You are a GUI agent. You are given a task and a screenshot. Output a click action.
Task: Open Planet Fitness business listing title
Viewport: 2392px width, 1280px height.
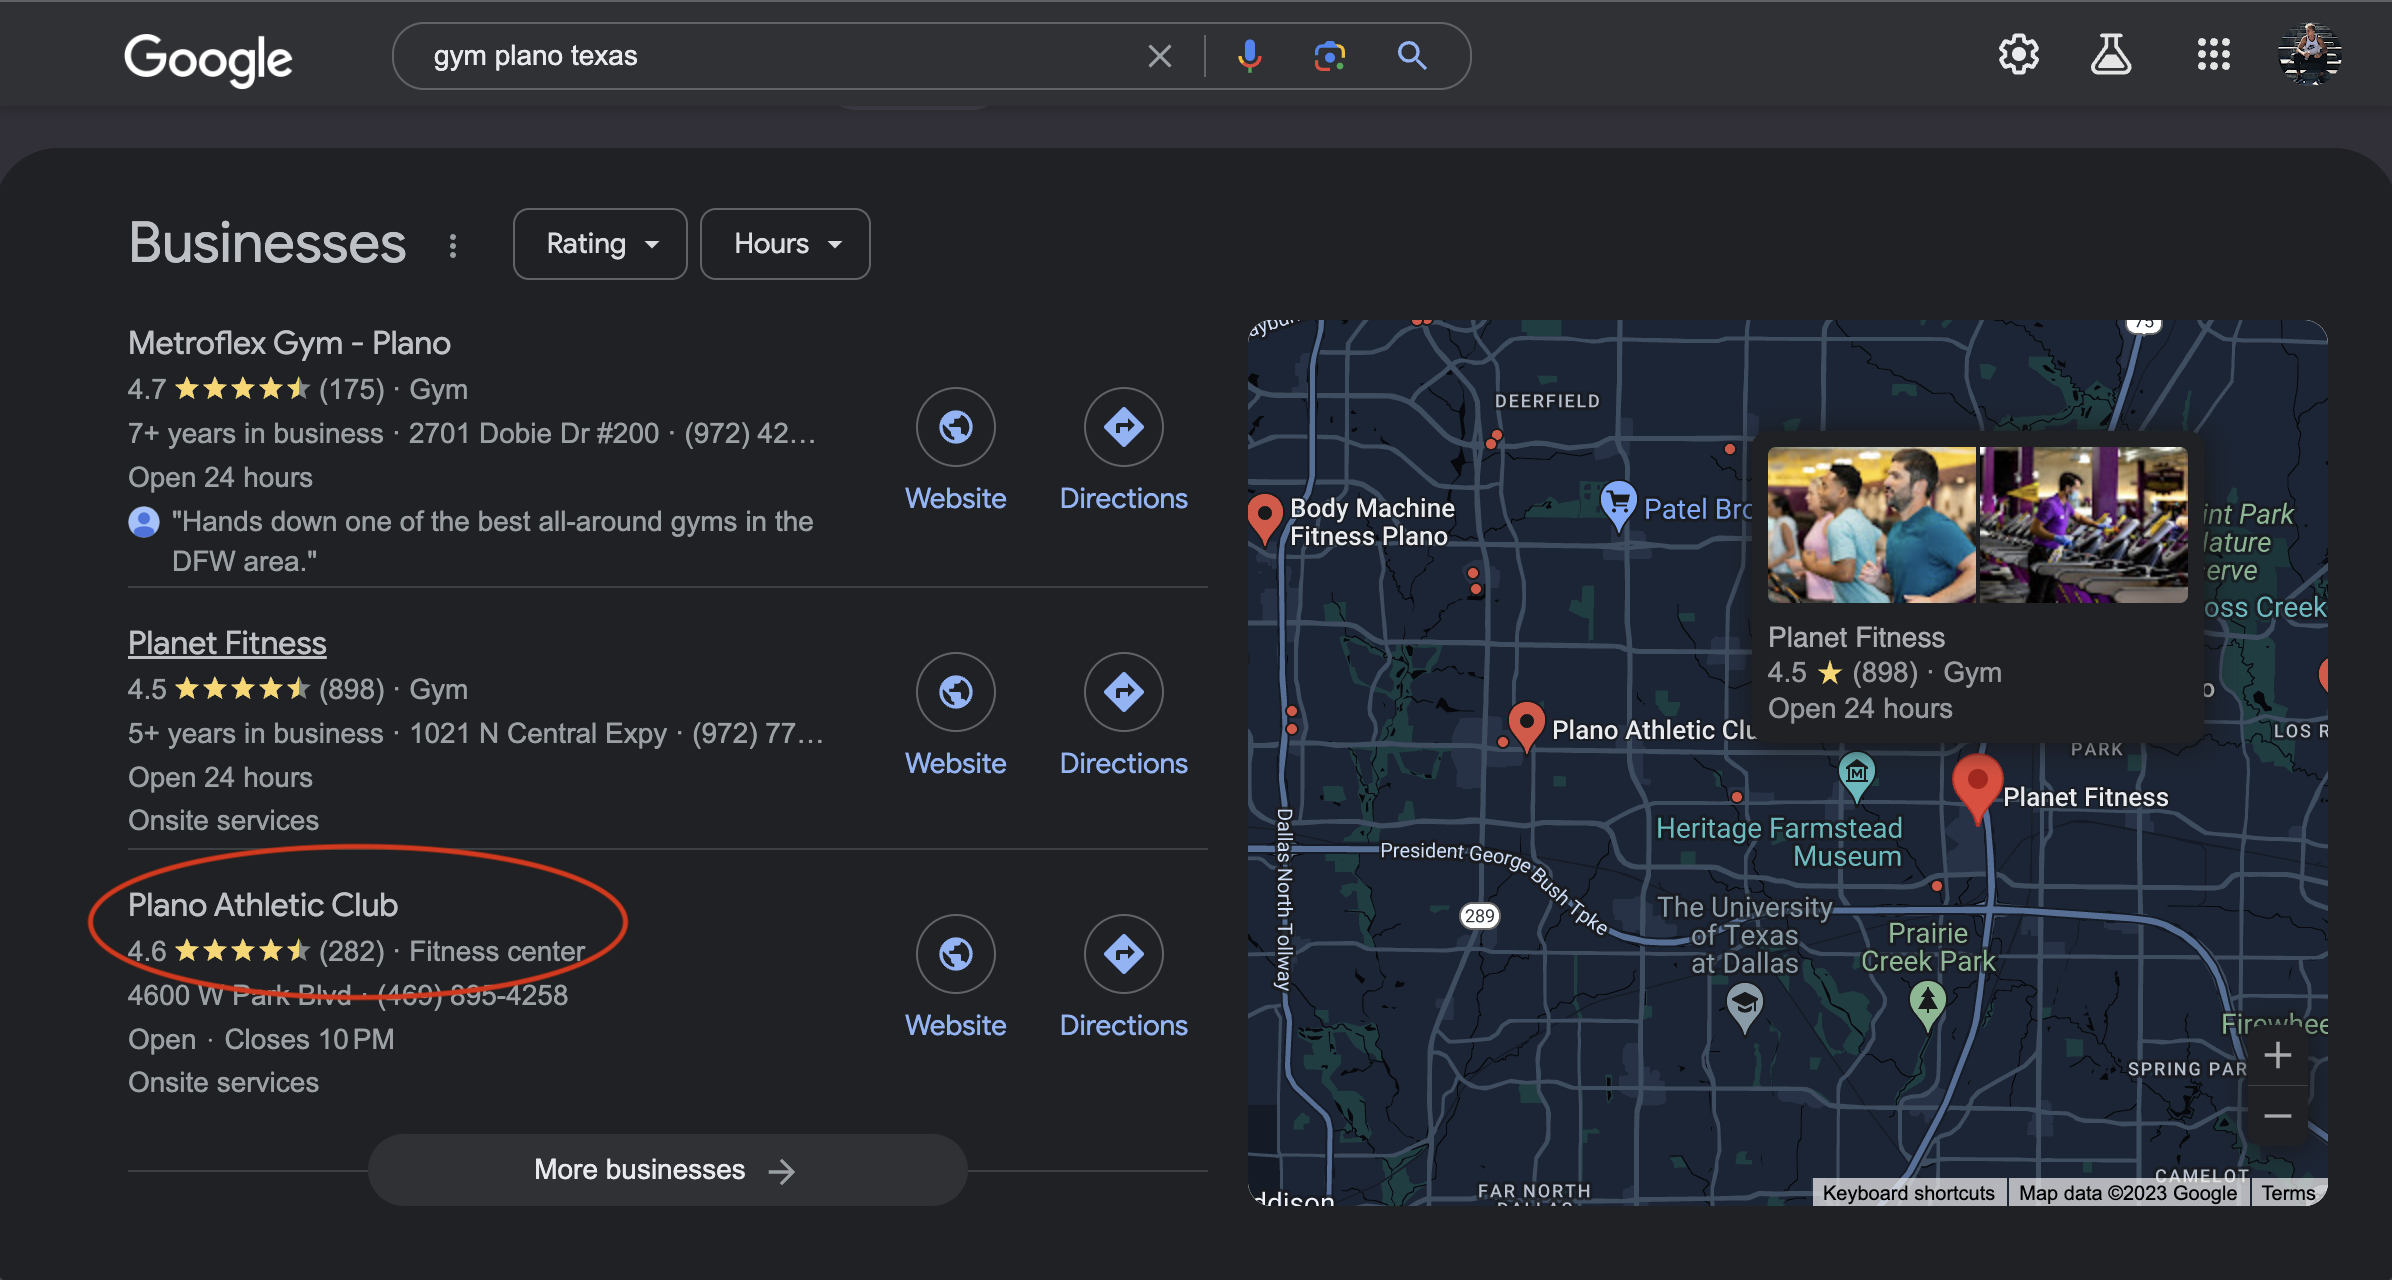coord(227,643)
